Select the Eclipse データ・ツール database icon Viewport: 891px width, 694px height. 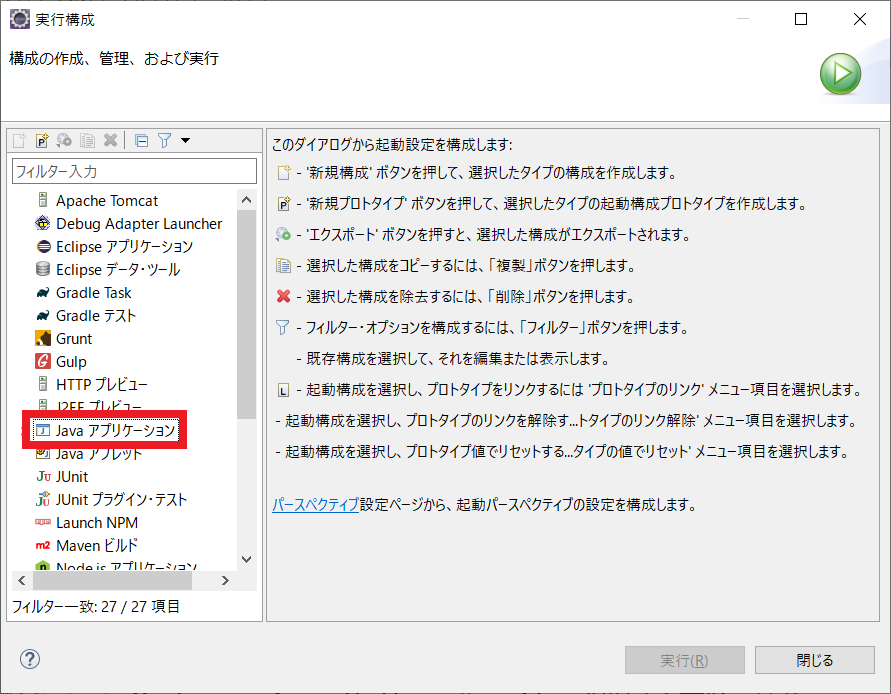click(x=43, y=269)
